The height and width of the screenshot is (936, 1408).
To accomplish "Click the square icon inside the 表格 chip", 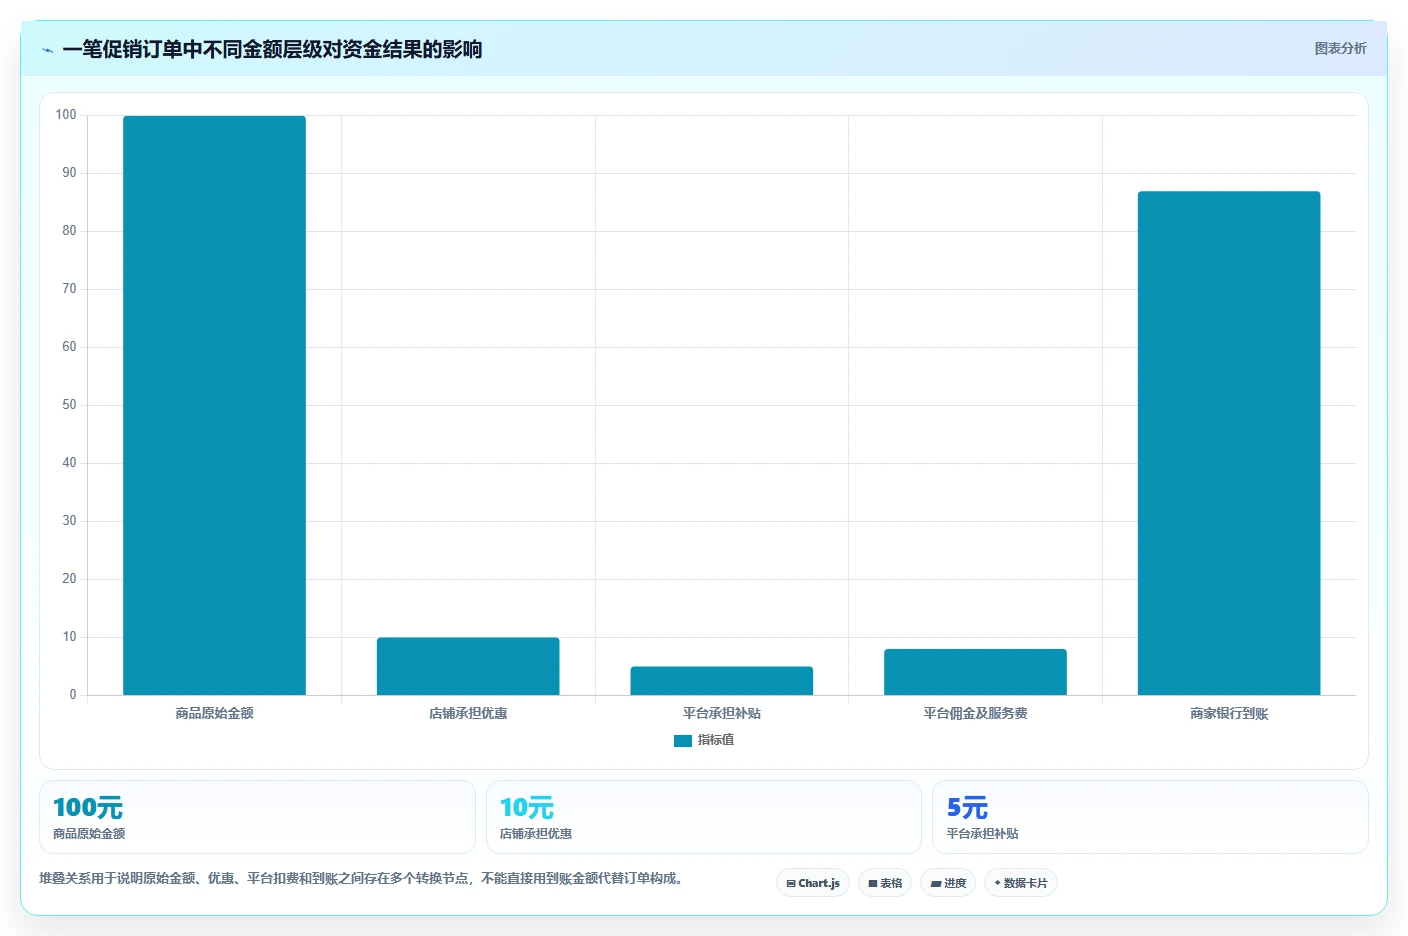I will 873,884.
